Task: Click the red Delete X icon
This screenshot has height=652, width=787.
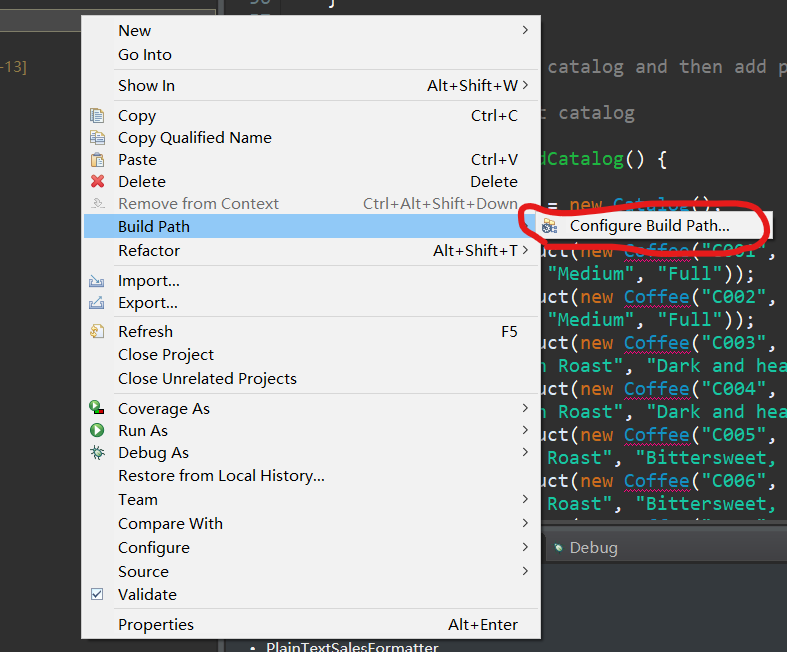Action: 97,181
